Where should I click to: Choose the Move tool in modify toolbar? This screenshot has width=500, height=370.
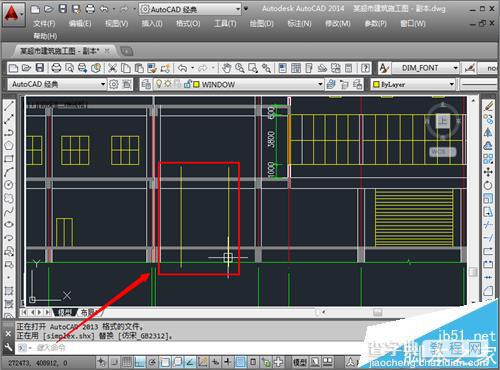[488, 172]
